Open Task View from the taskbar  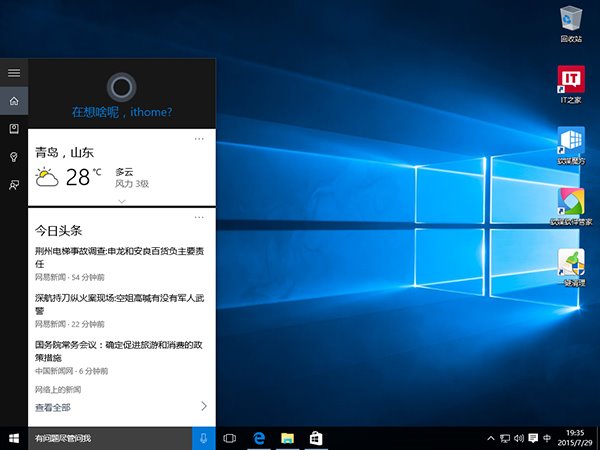point(229,438)
